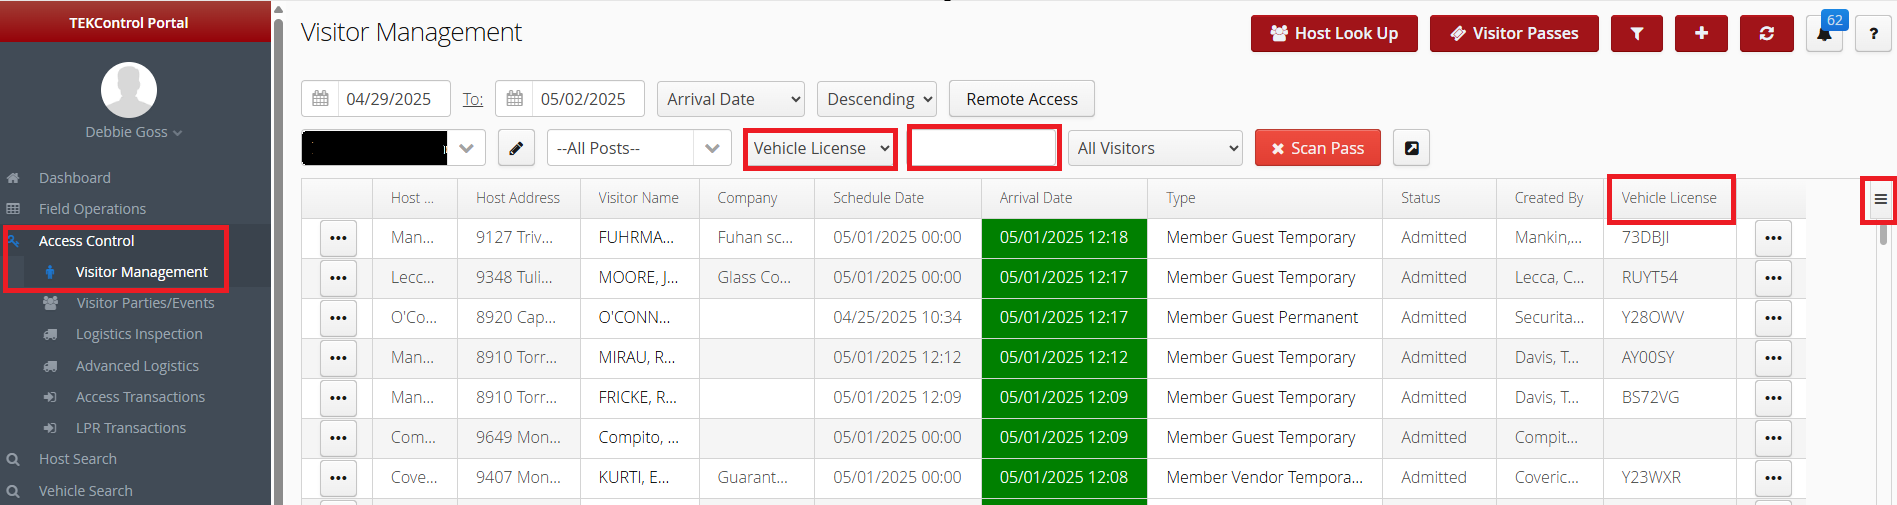Click the refresh icon button
Image resolution: width=1897 pixels, height=505 pixels.
(1766, 33)
